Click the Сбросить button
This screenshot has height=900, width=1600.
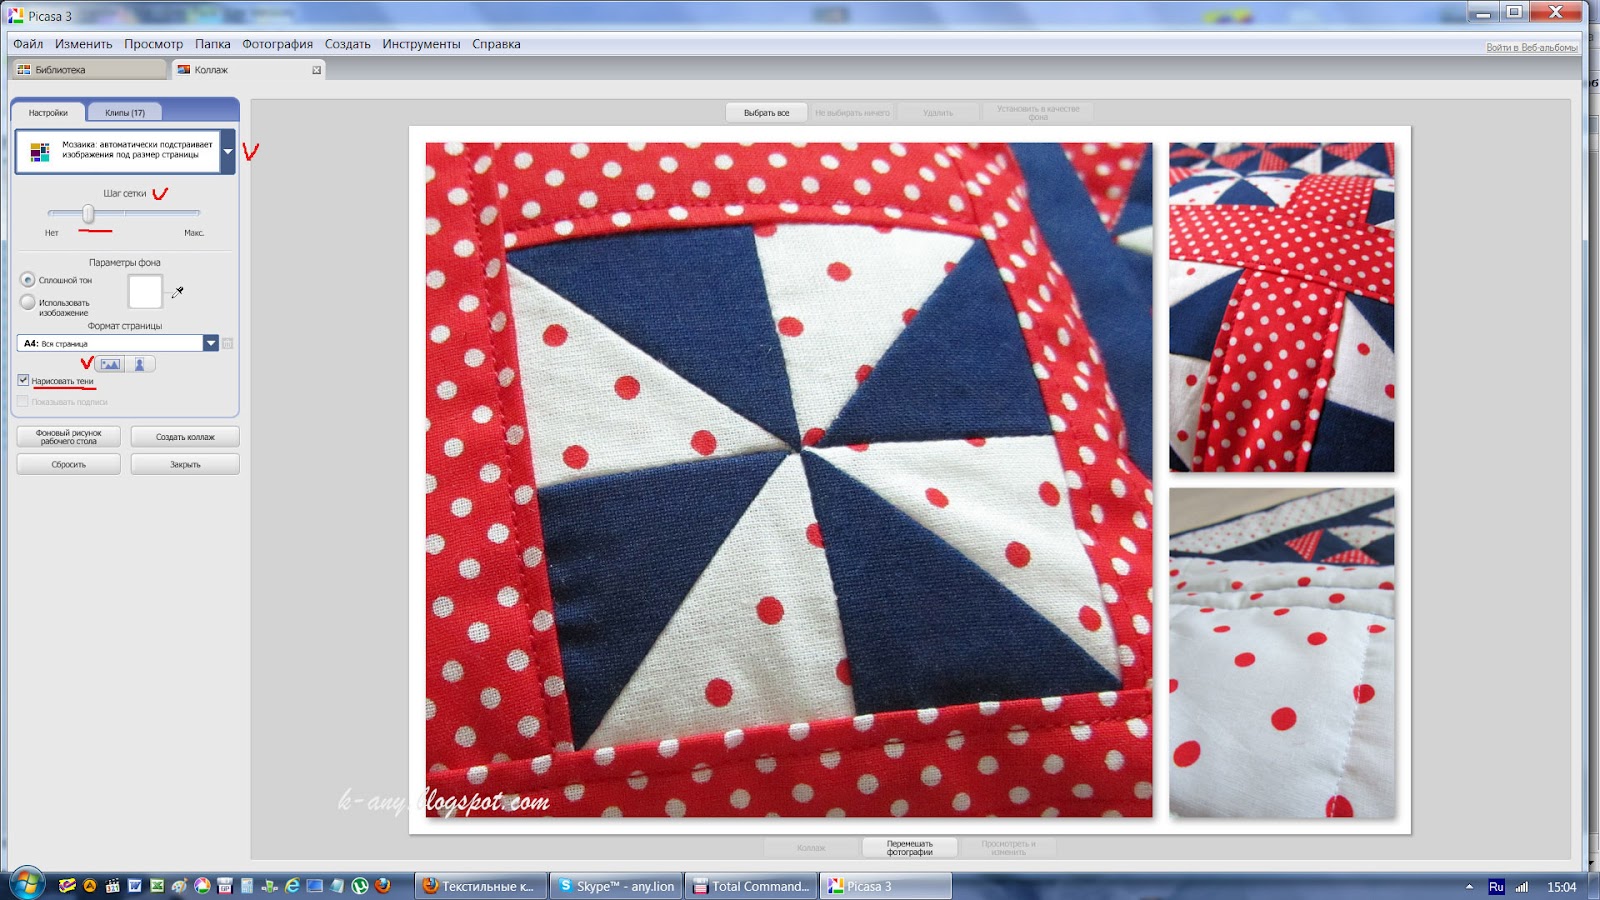pos(69,464)
